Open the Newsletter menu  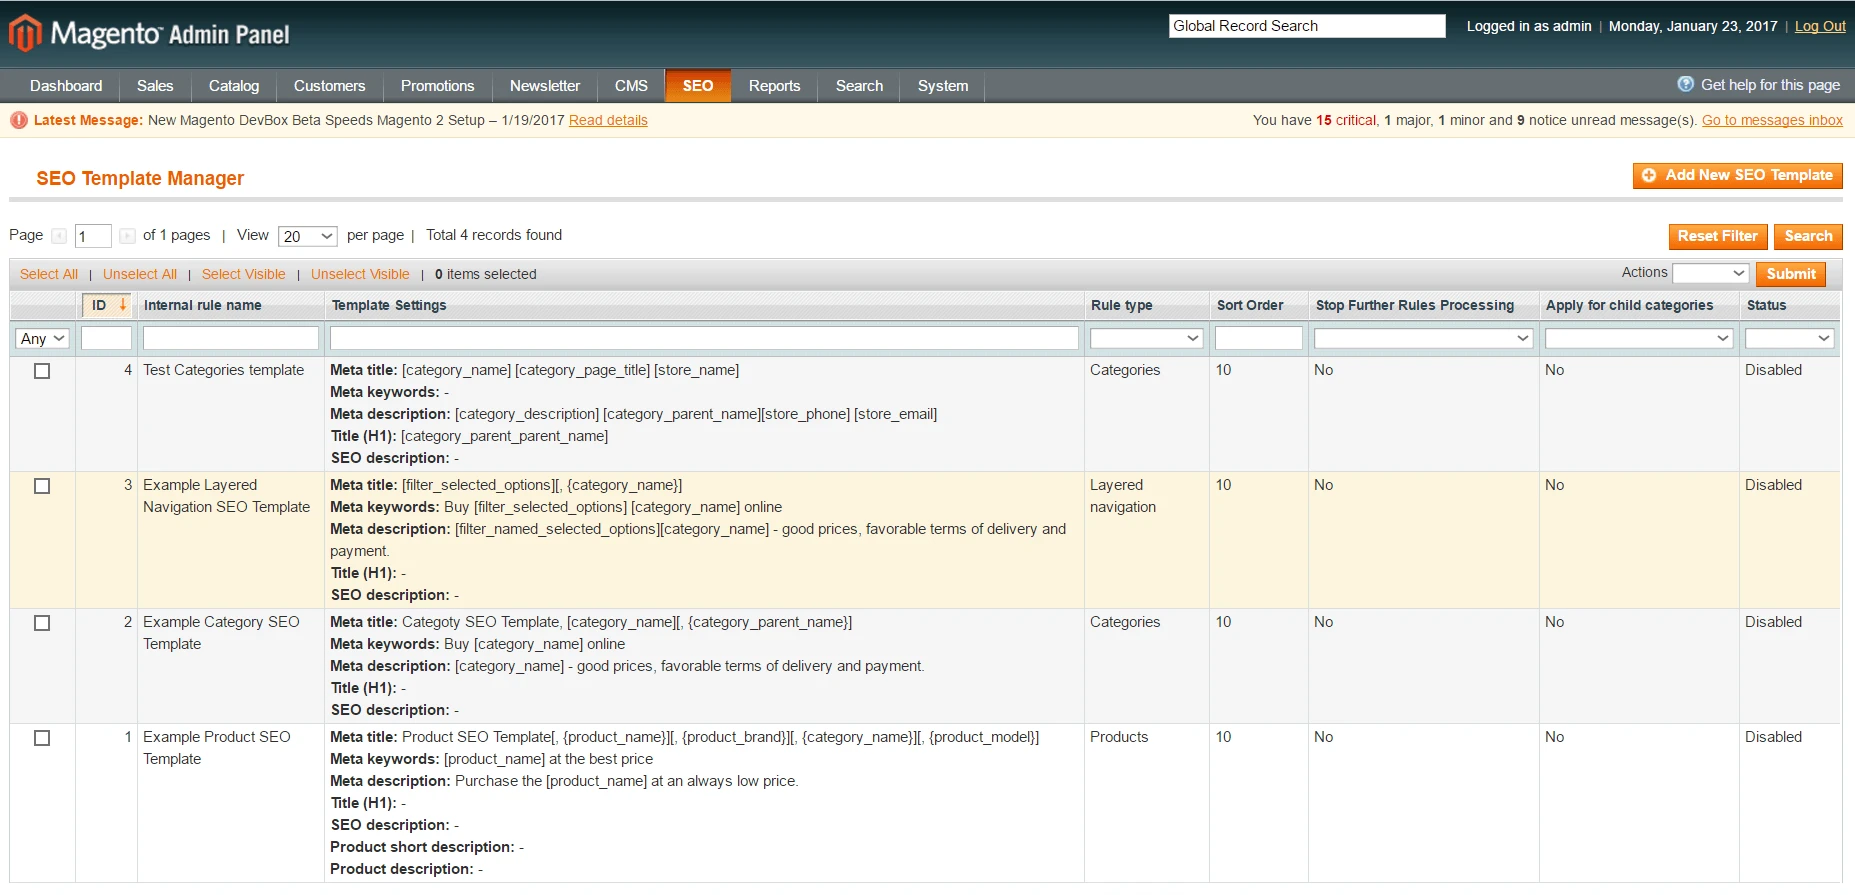click(x=545, y=86)
